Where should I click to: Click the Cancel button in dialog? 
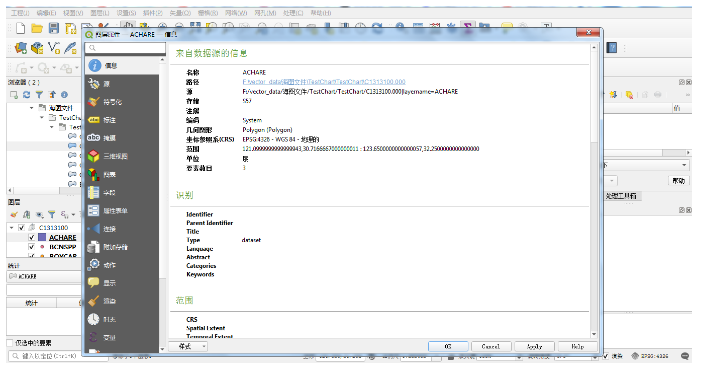click(x=490, y=346)
